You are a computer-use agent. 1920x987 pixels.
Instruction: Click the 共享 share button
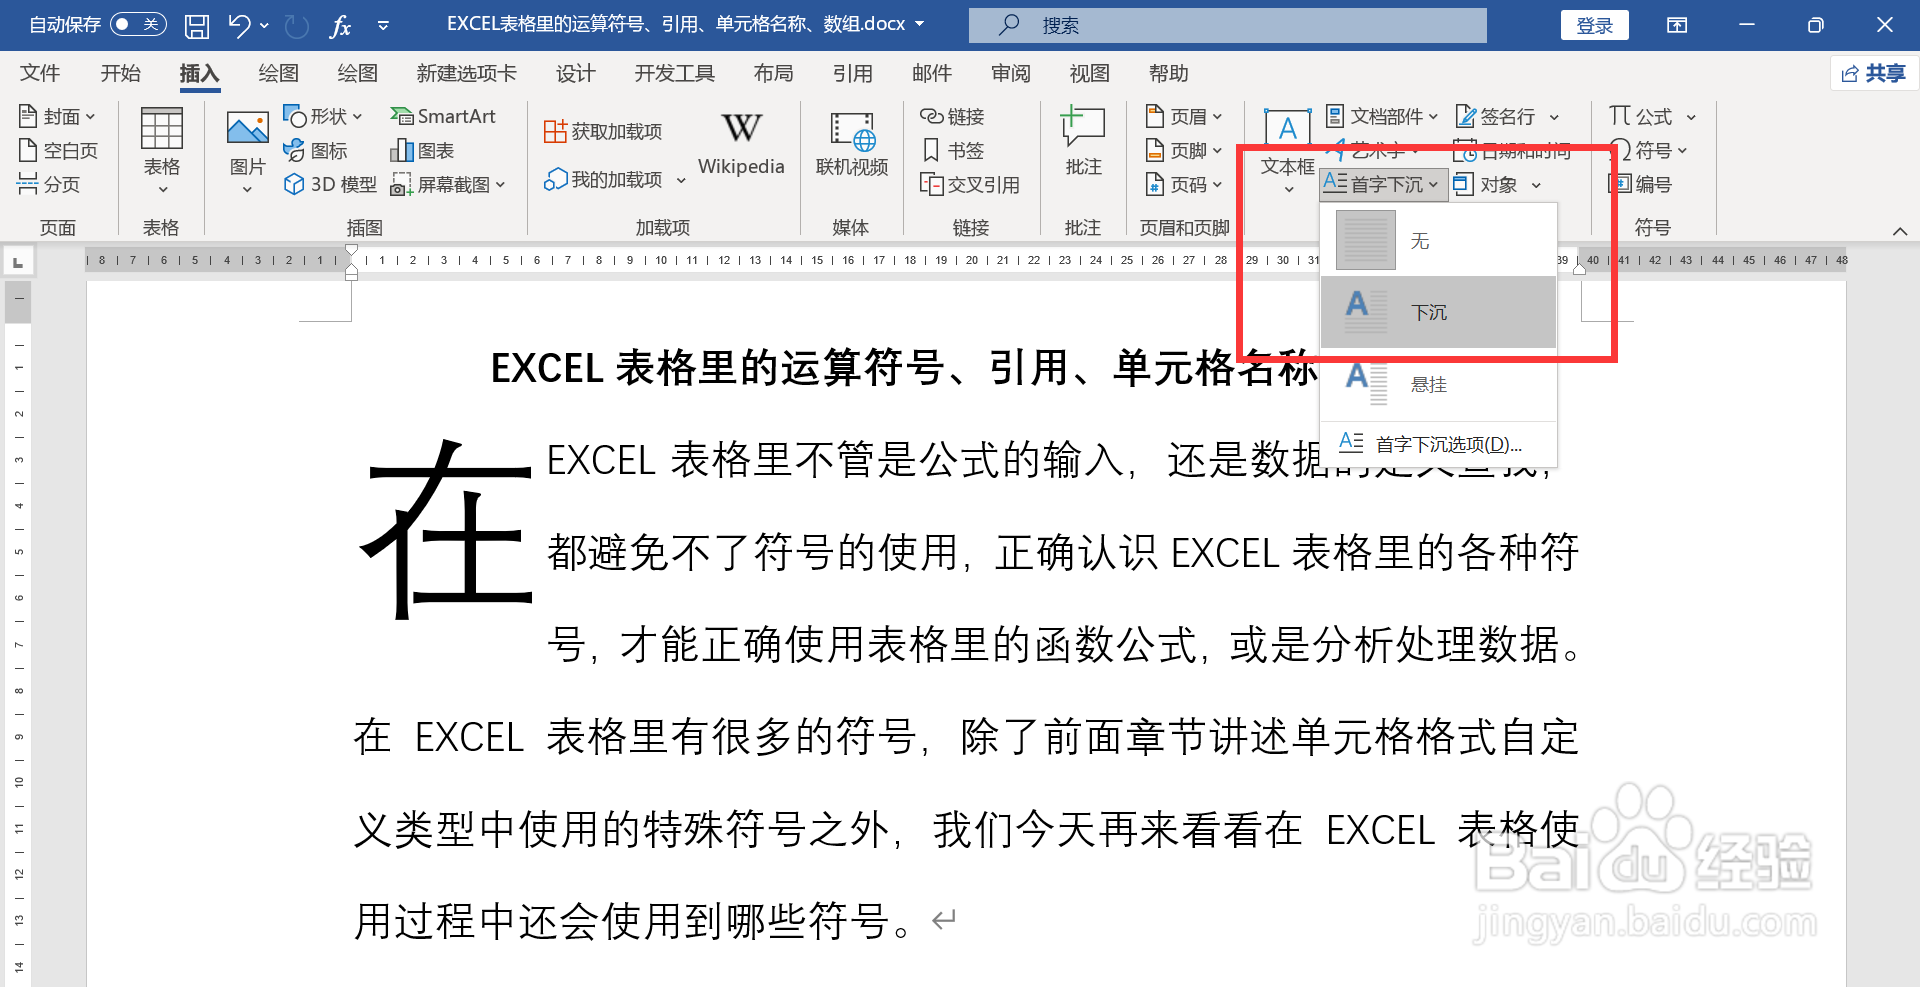pos(1874,73)
